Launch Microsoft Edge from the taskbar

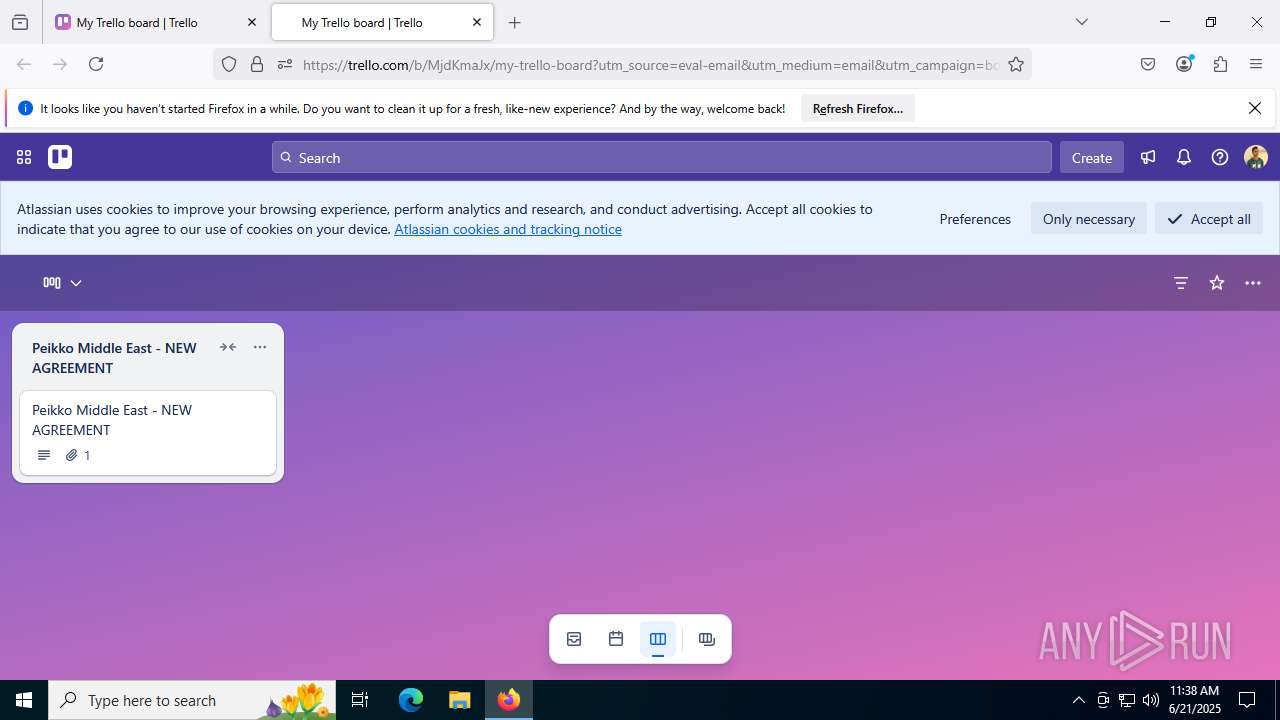[411, 700]
